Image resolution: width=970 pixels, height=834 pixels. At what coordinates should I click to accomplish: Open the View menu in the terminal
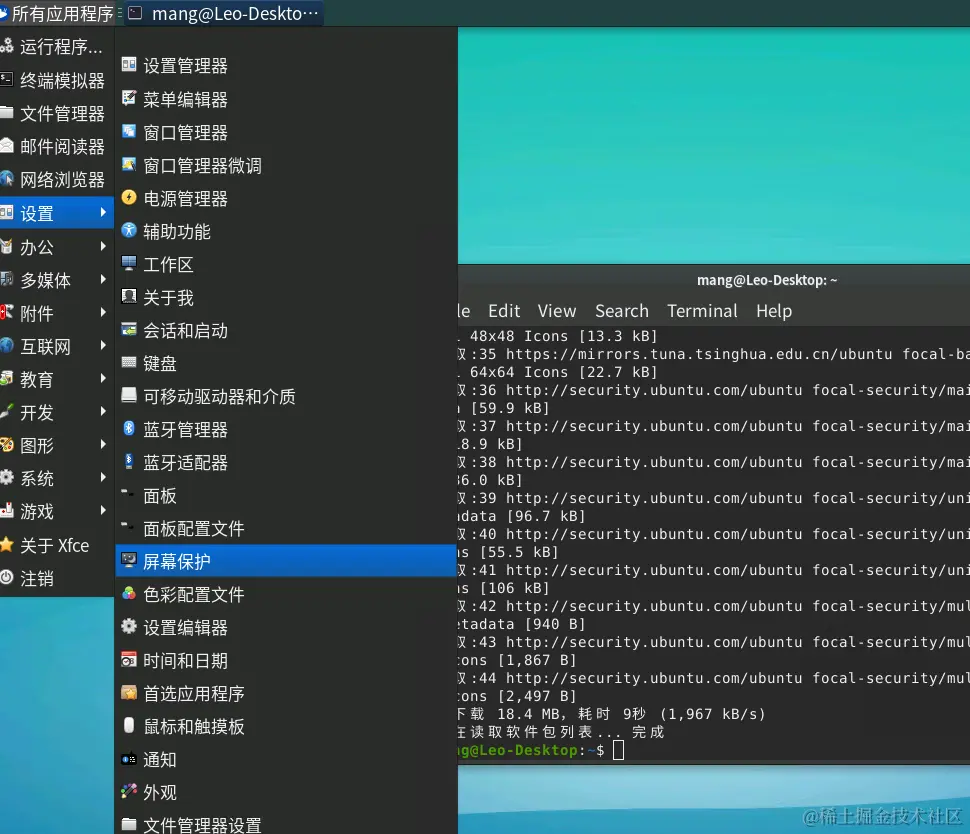(556, 311)
